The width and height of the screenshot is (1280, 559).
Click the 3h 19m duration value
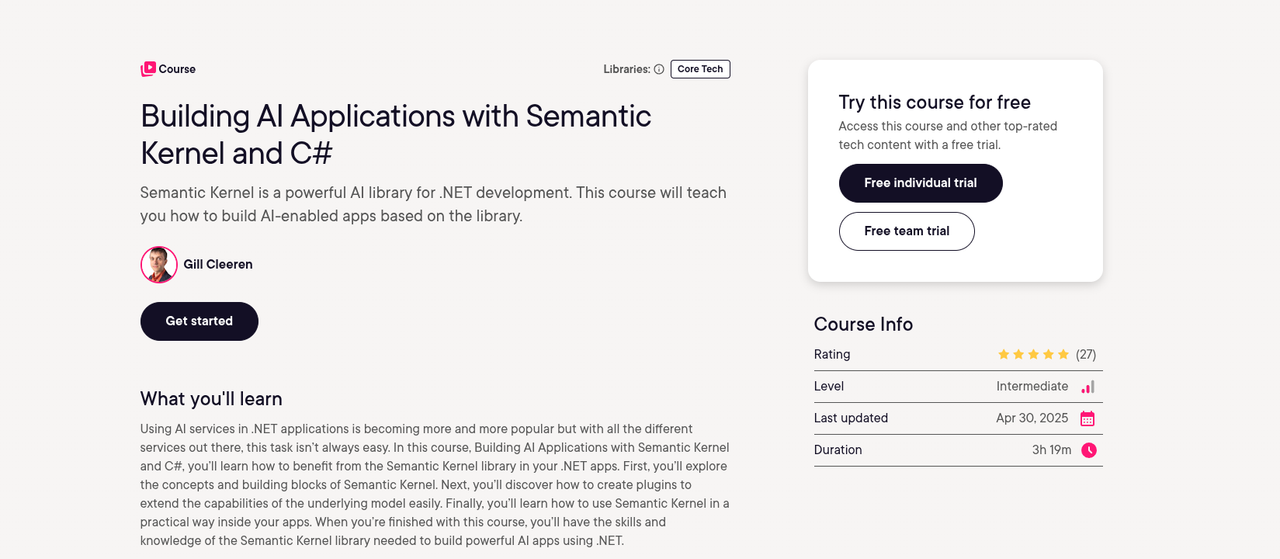coord(1052,450)
